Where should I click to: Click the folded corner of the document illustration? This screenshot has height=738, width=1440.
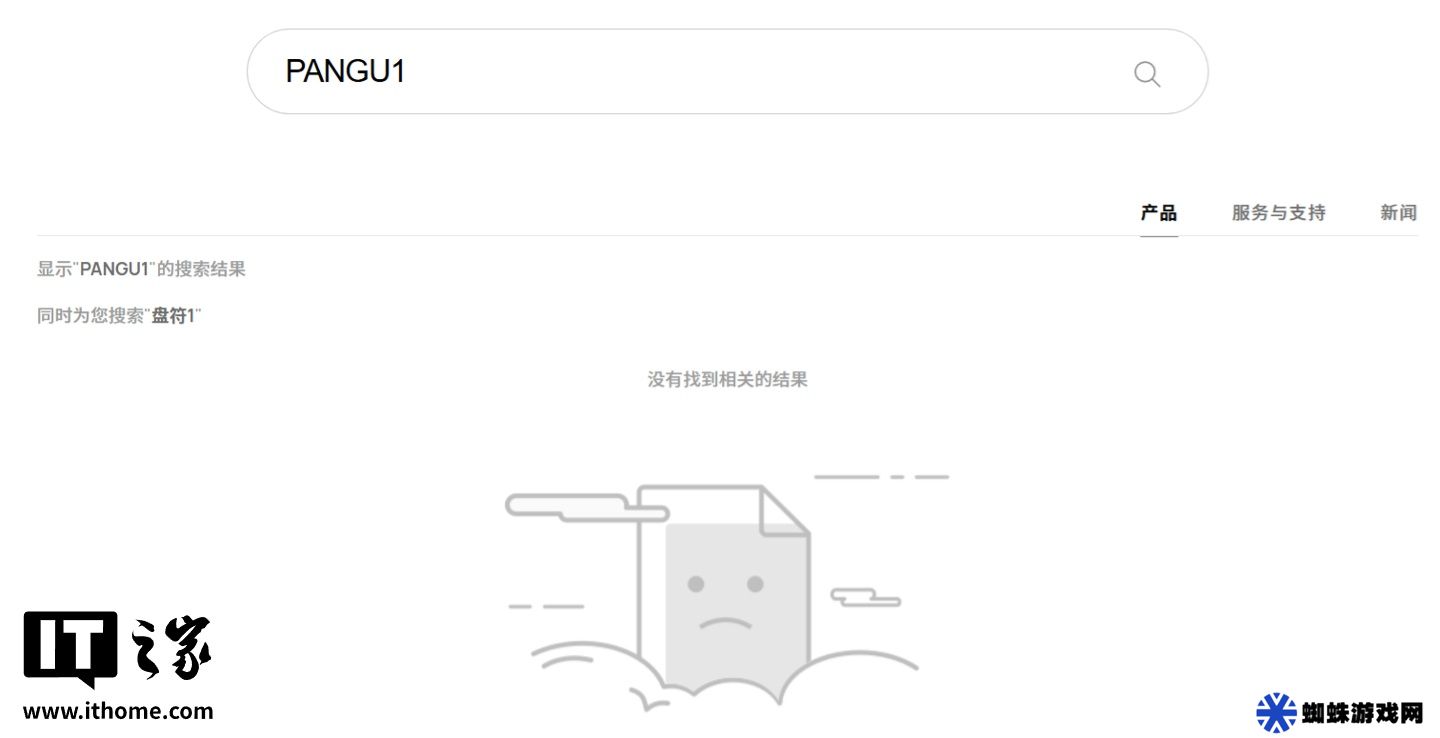[x=785, y=510]
